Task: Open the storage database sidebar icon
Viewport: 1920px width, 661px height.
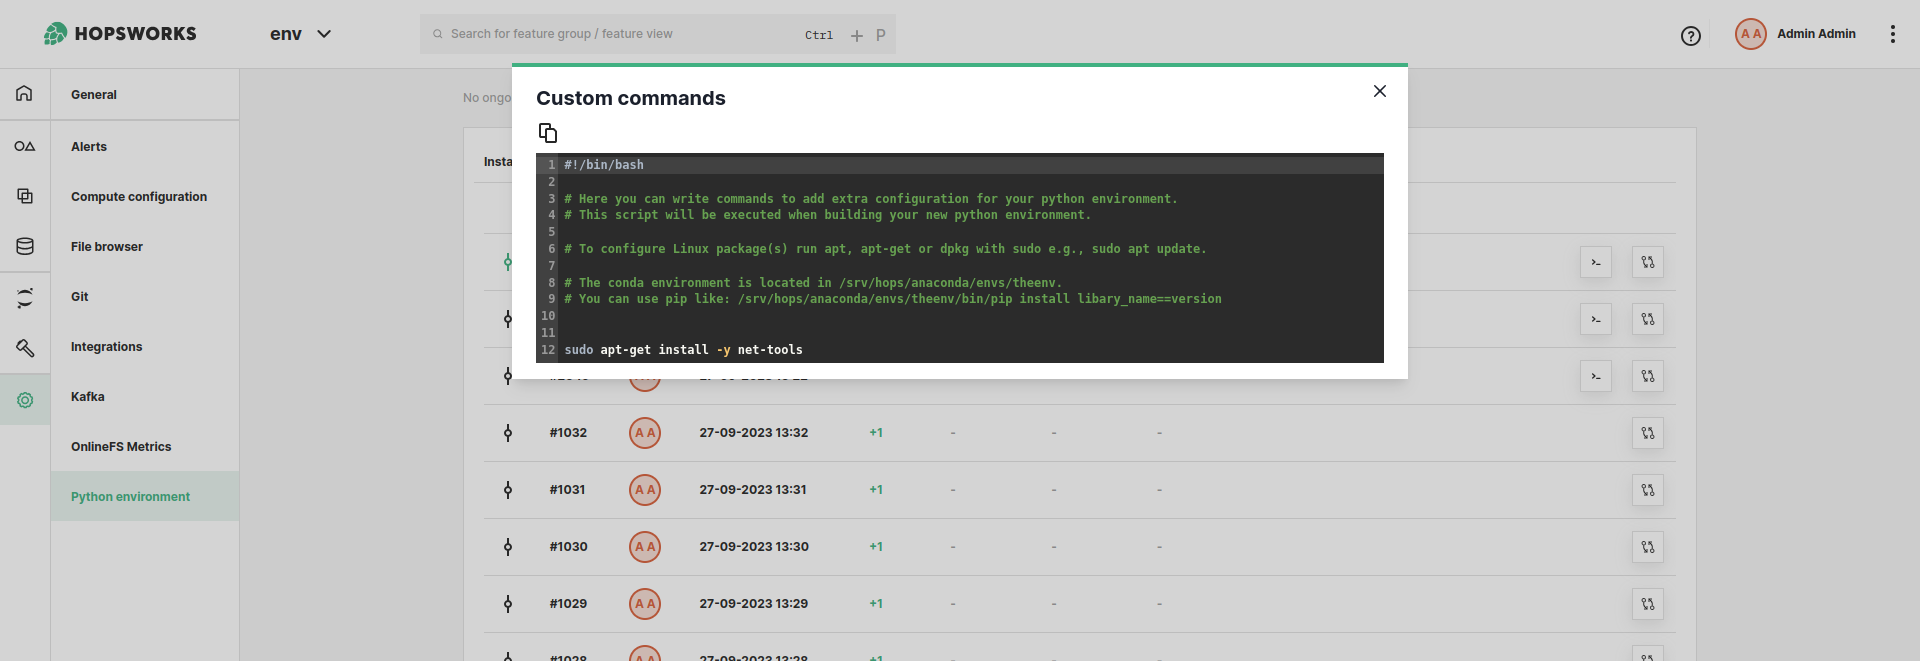Action: [25, 246]
